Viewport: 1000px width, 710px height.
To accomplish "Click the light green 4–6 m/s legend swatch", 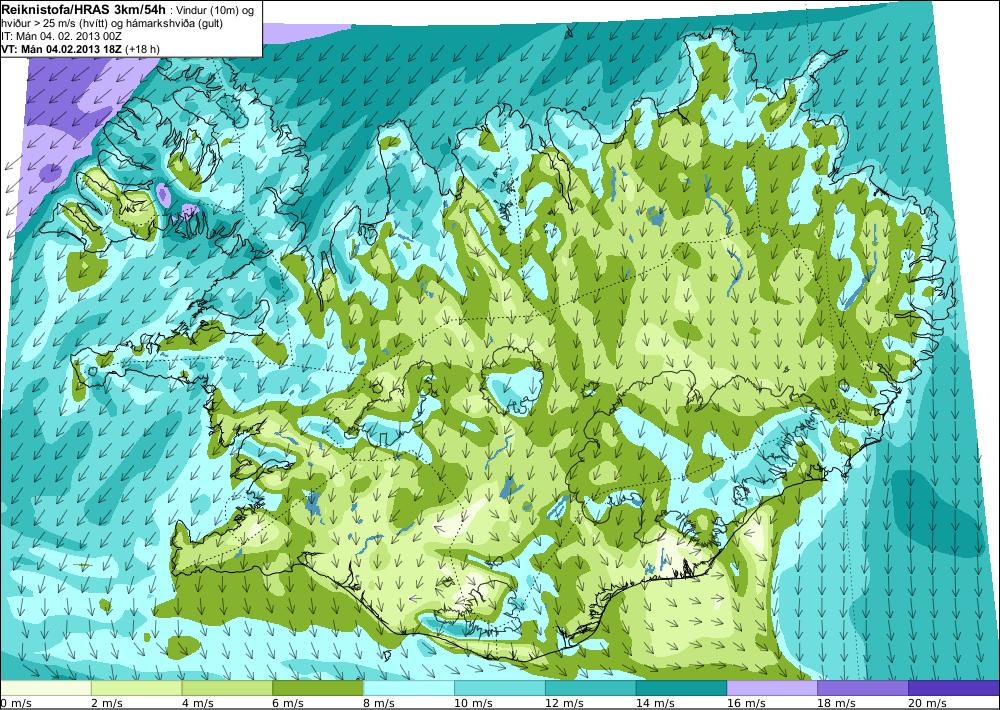I will pyautogui.click(x=227, y=688).
